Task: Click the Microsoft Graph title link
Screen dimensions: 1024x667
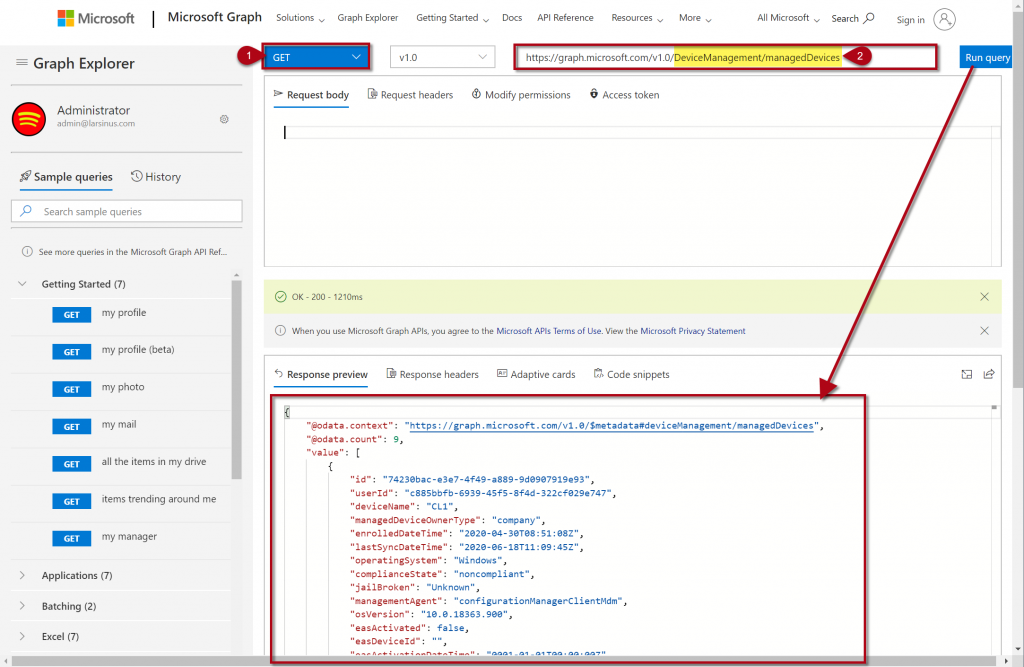Action: [x=215, y=17]
